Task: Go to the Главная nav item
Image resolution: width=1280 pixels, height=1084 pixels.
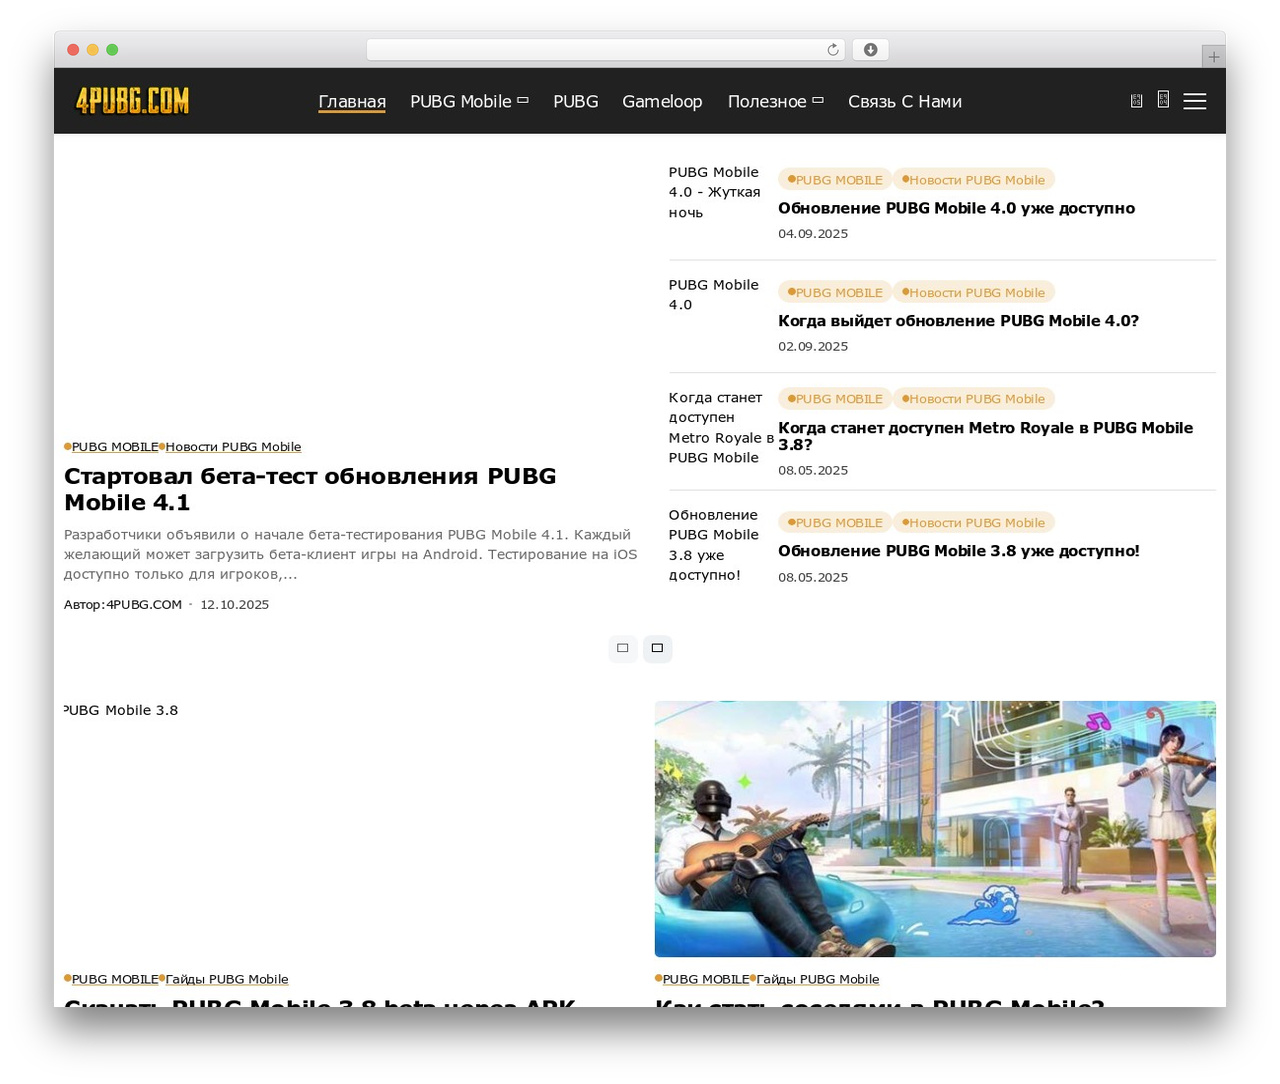Action: pyautogui.click(x=352, y=101)
